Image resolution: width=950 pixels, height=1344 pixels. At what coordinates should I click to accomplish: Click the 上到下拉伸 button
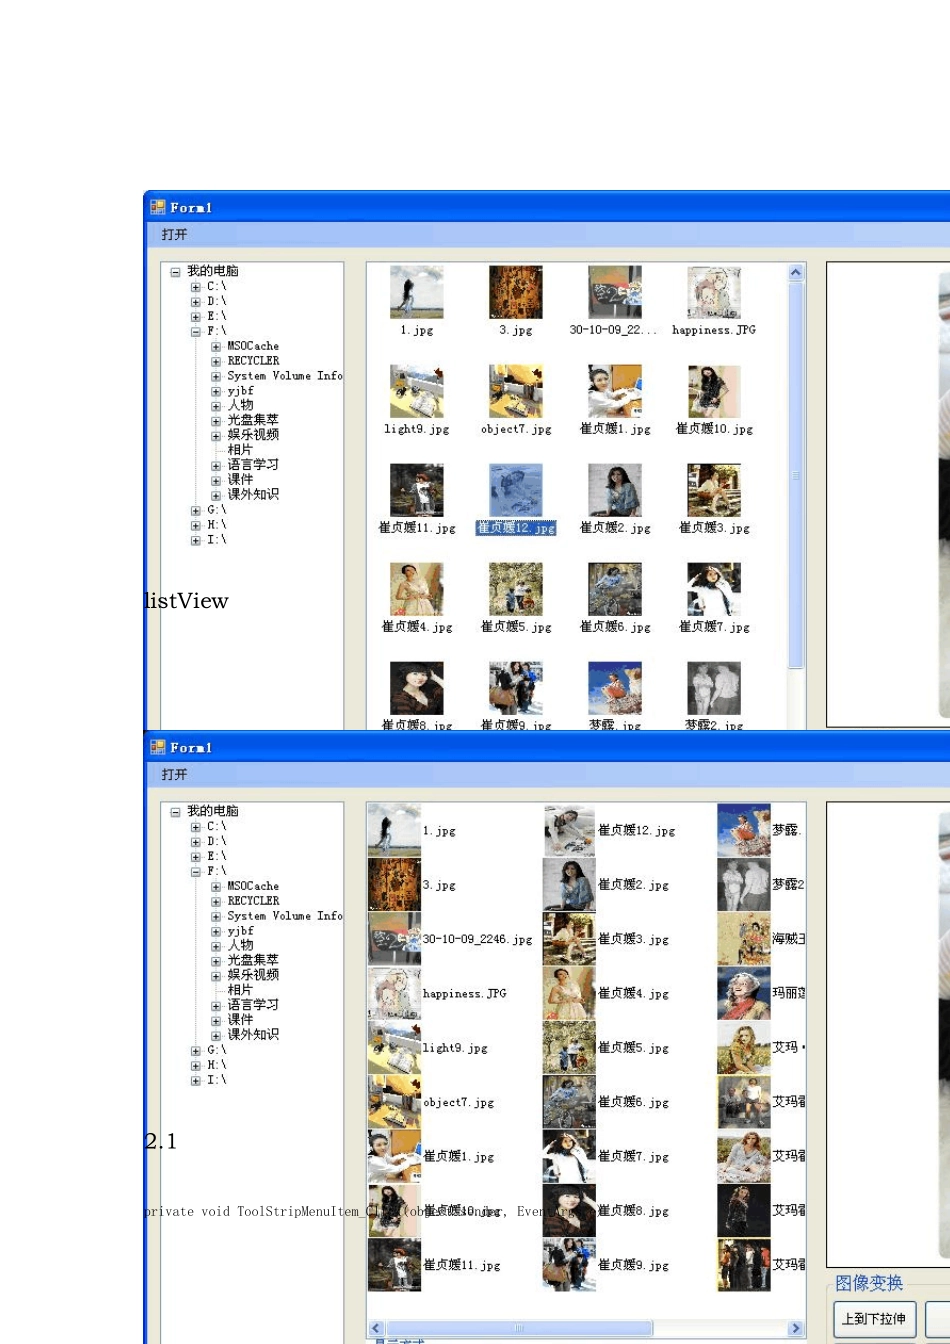coord(874,1319)
